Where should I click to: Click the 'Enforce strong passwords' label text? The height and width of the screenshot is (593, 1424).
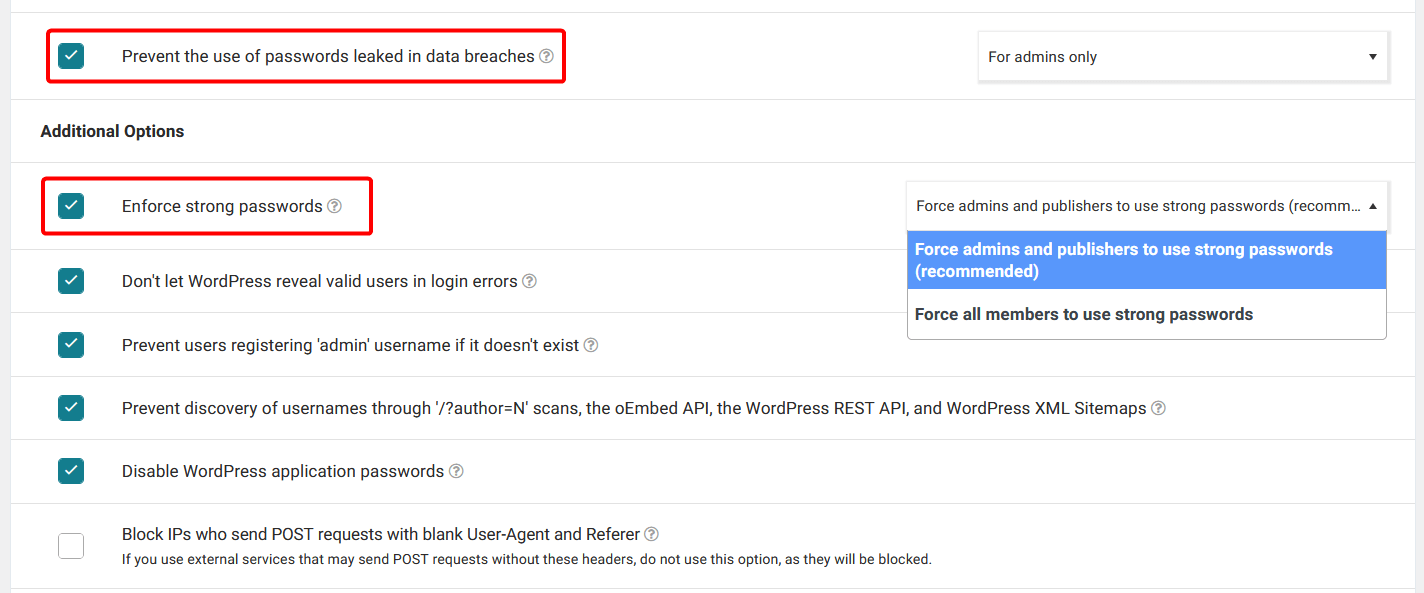click(x=222, y=206)
